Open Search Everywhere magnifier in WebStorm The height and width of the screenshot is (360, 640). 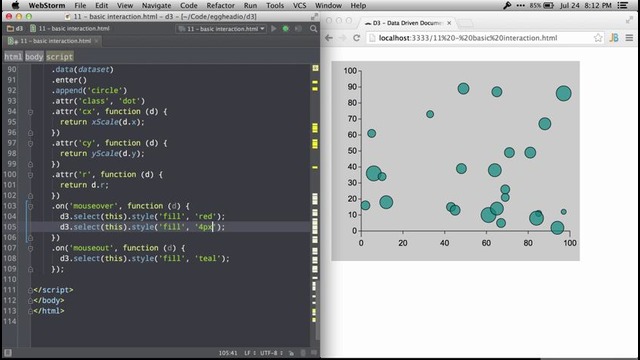(313, 29)
